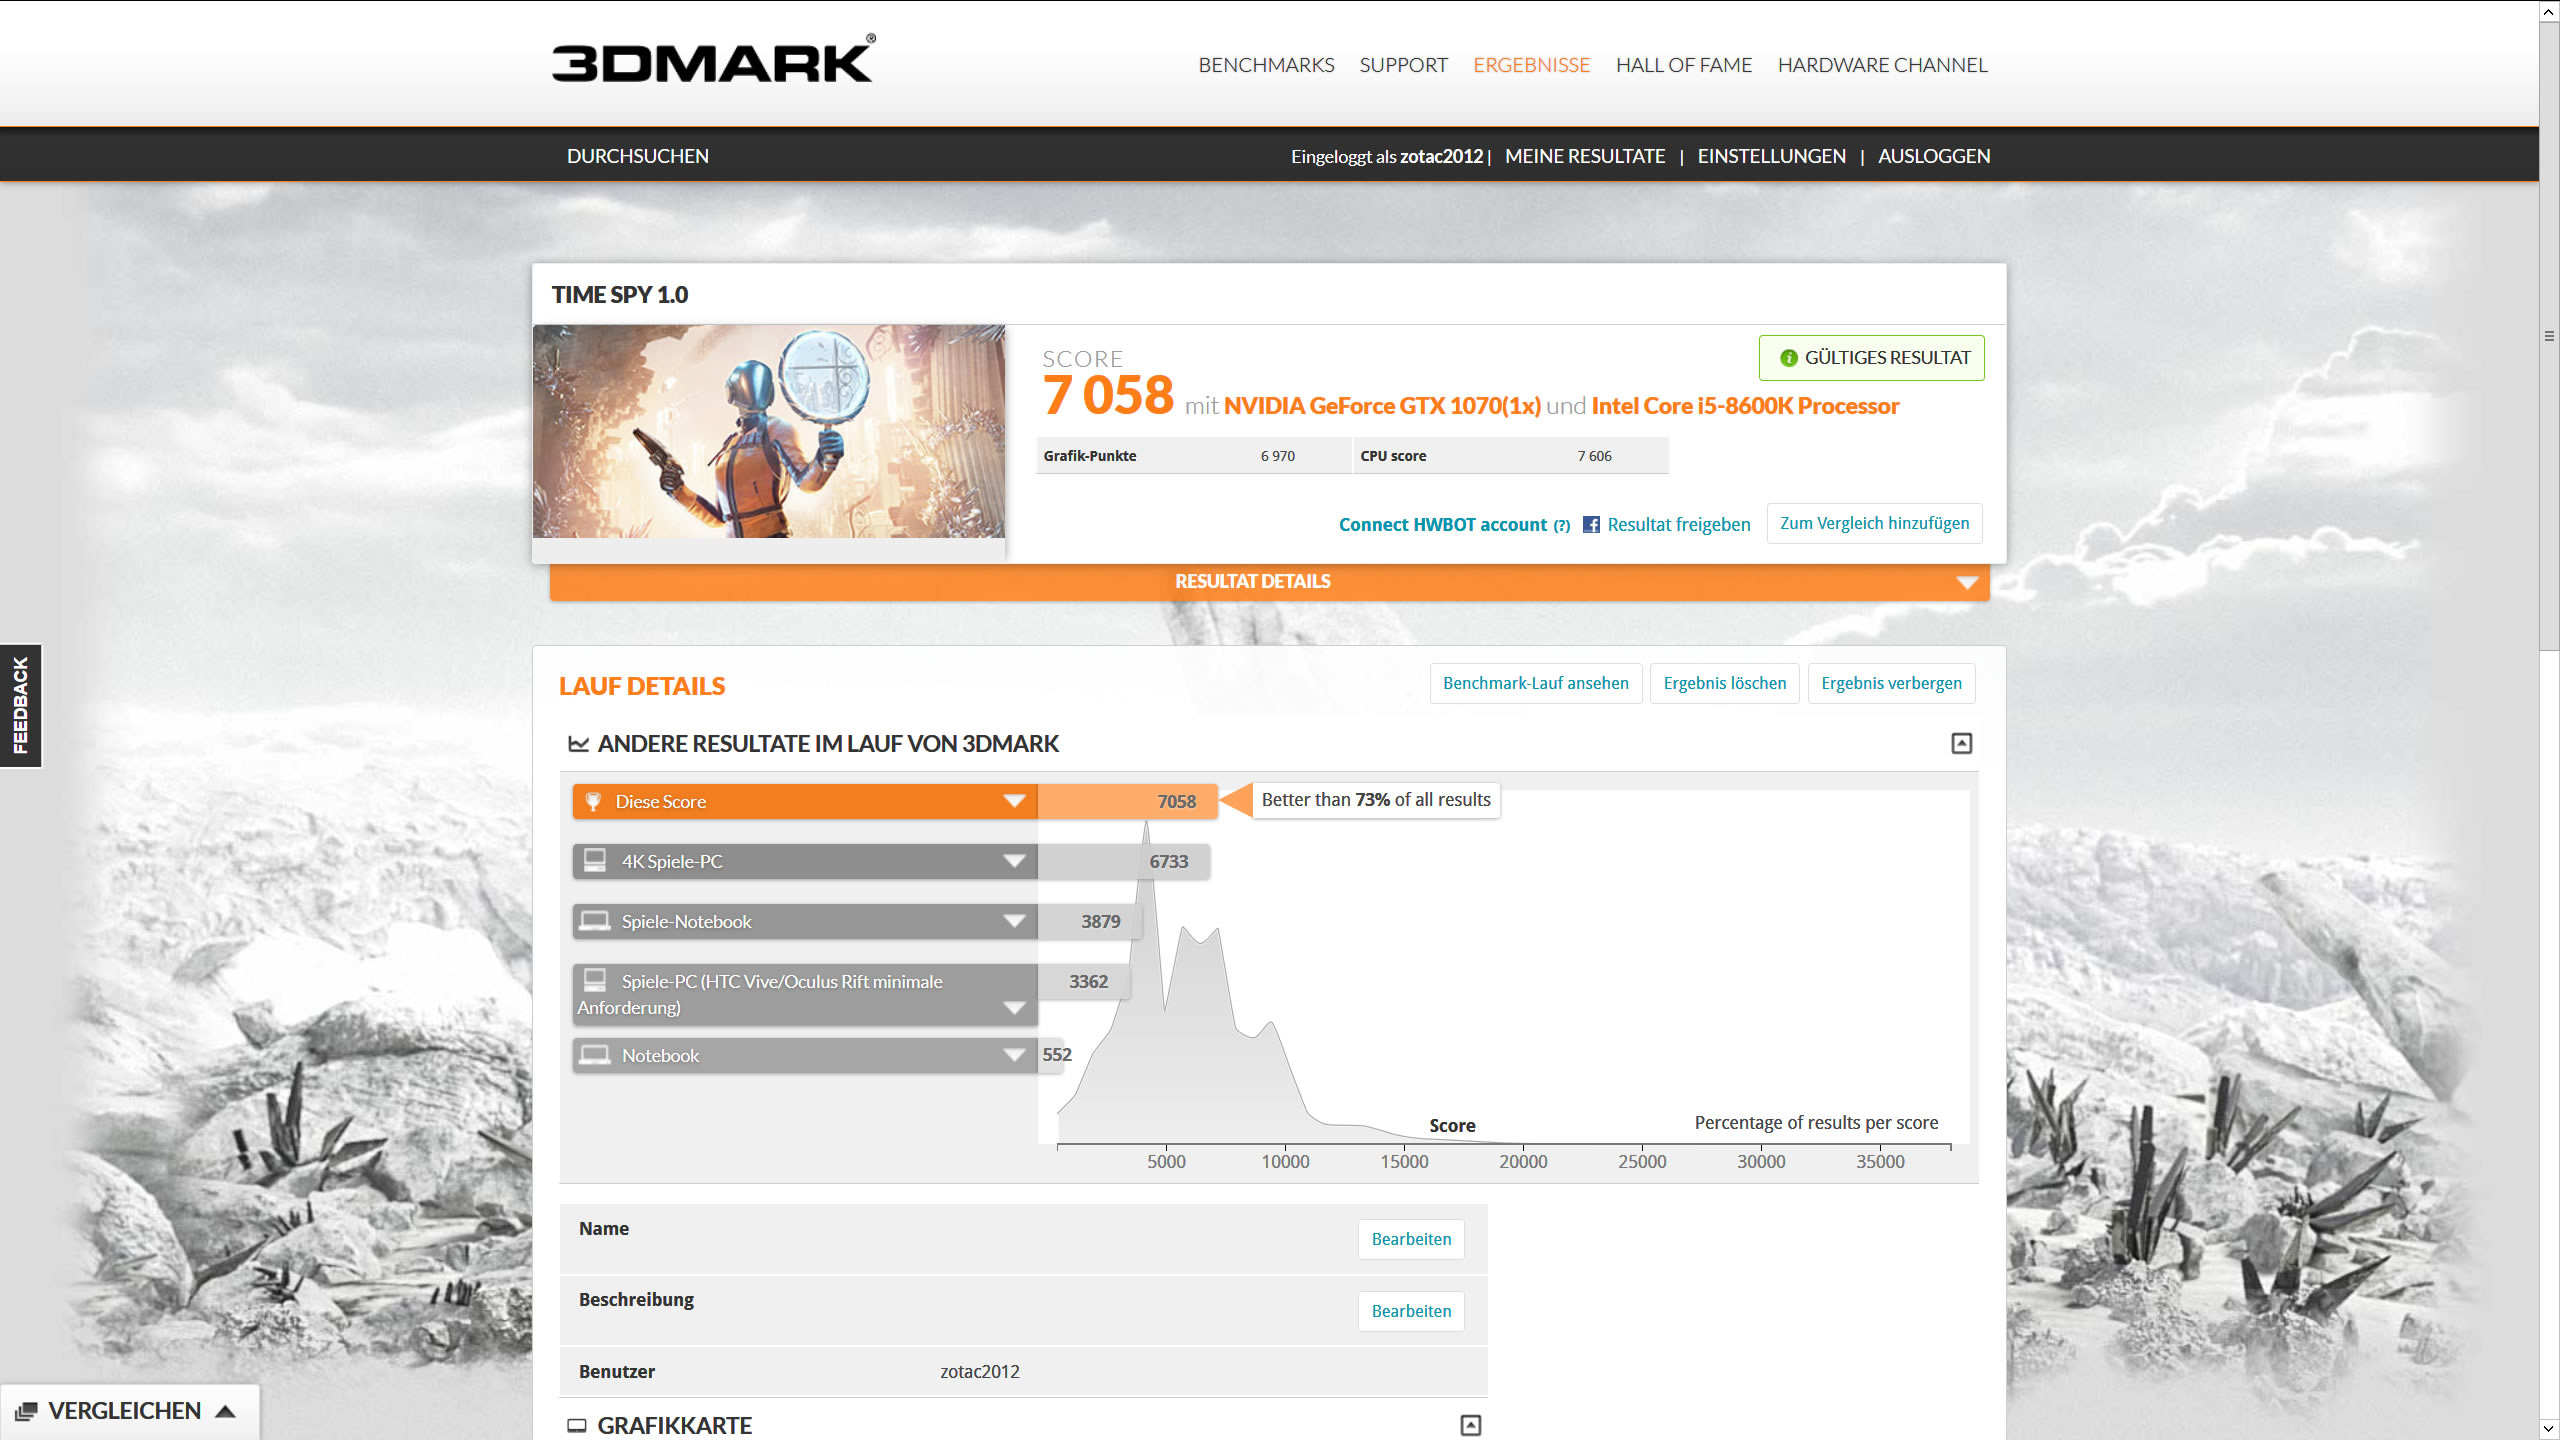Click the vertical scrollbar thumb

[x=2549, y=336]
